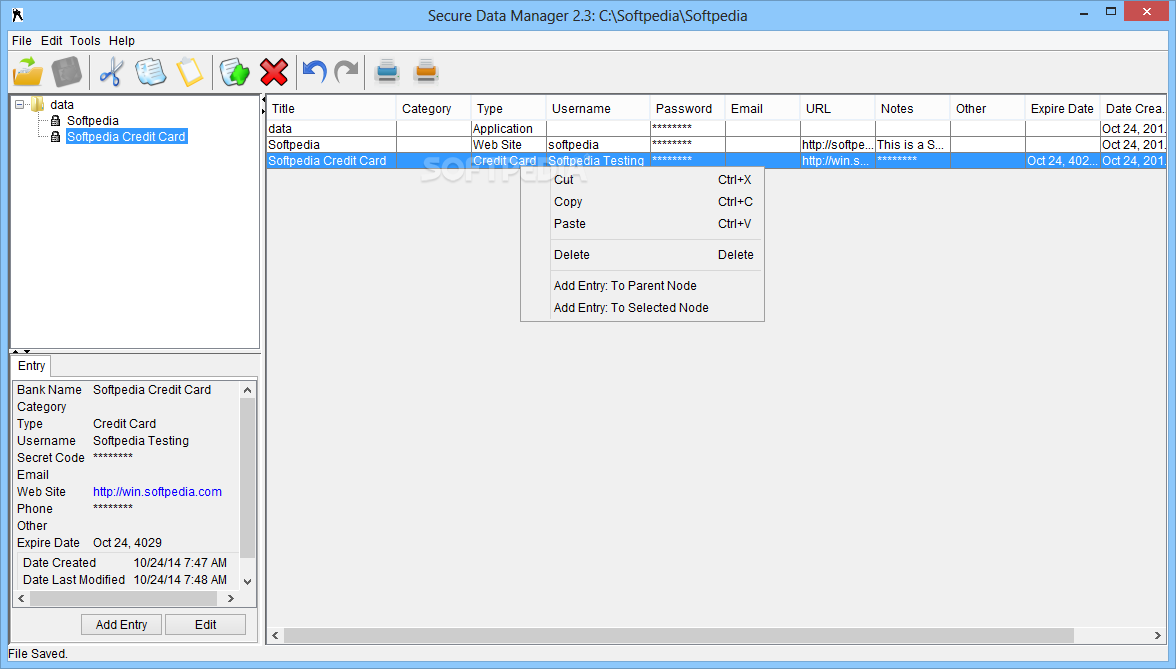Sort by the Category column header
This screenshot has height=669, width=1176.
click(x=434, y=109)
